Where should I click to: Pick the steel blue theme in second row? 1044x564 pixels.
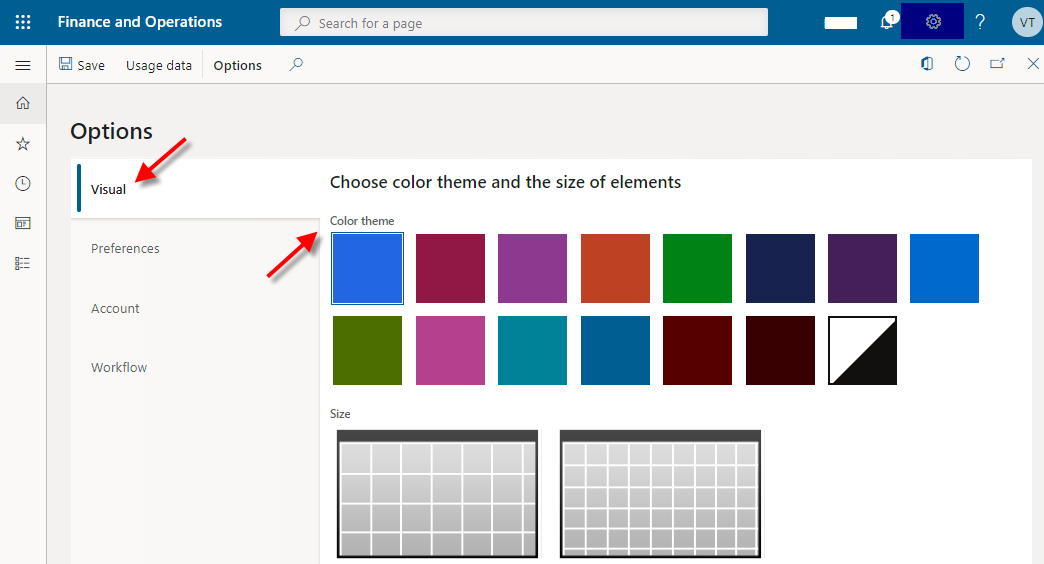click(615, 350)
